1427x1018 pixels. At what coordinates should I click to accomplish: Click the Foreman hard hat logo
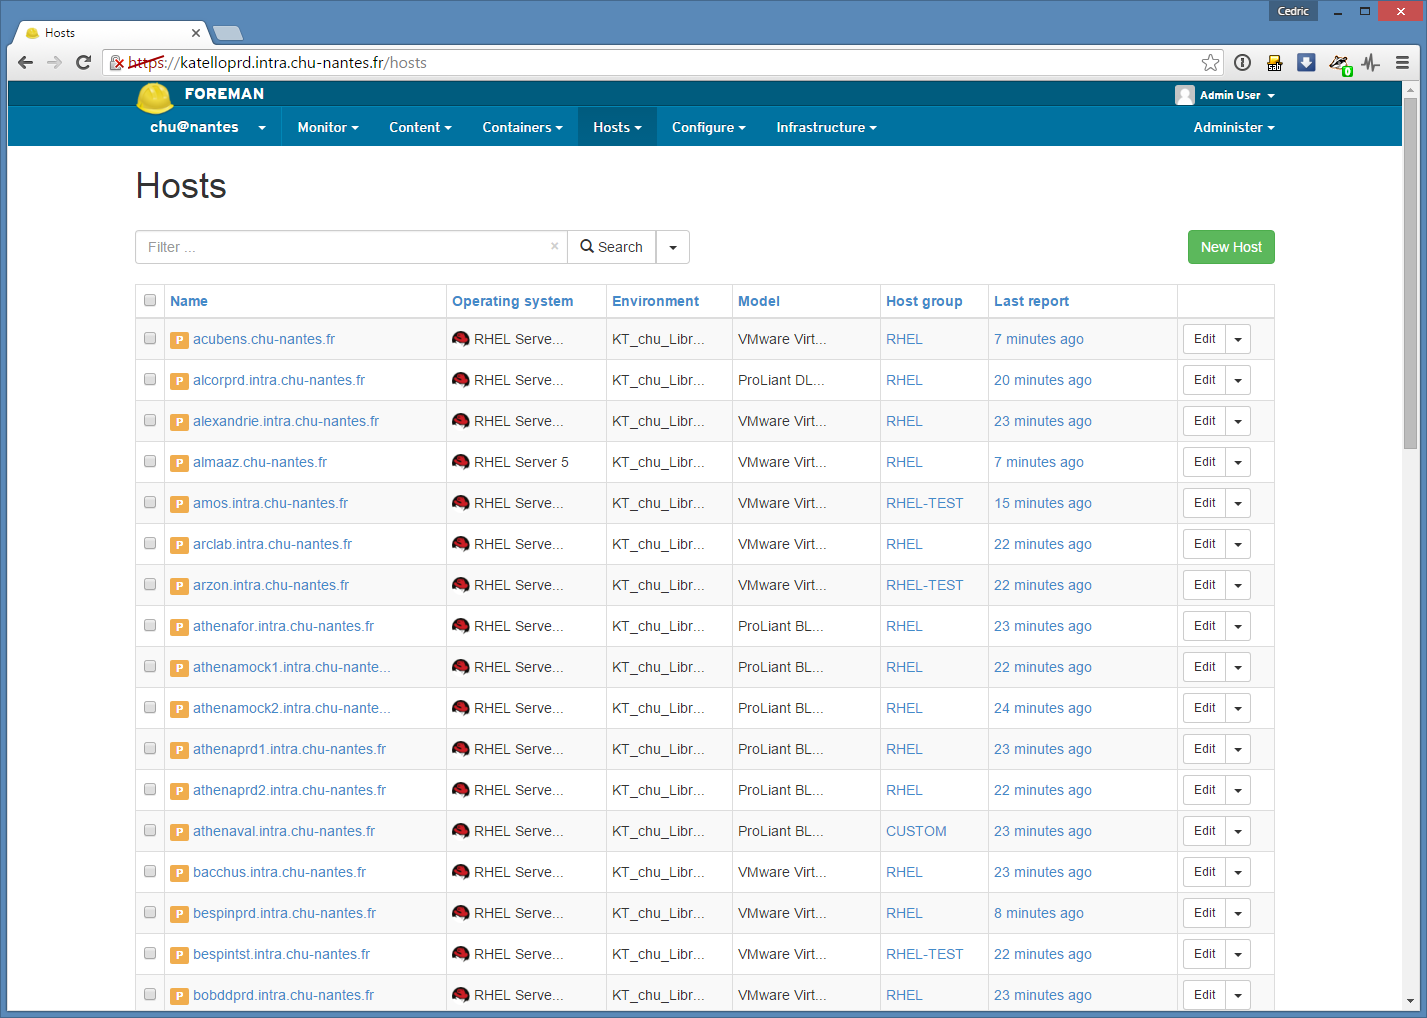154,97
